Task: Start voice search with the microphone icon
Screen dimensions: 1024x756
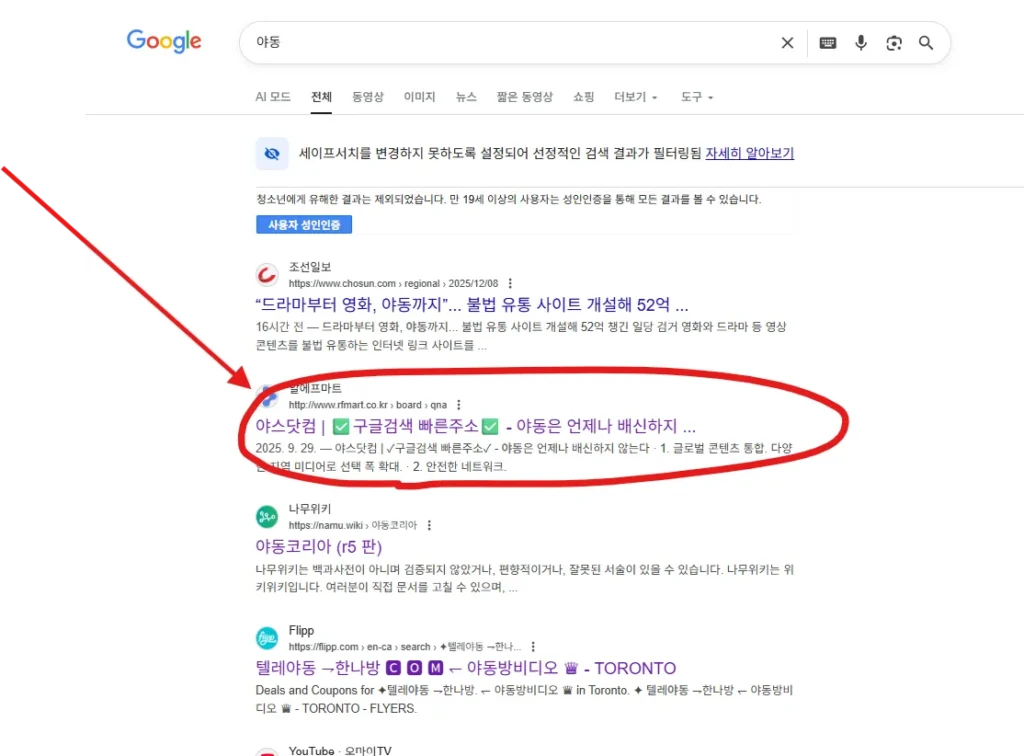Action: click(860, 43)
